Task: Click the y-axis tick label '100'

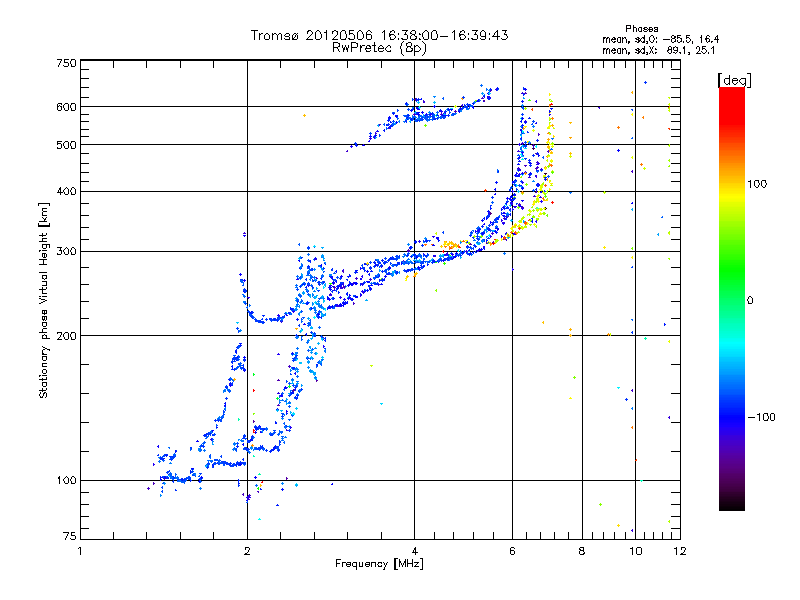Action: pyautogui.click(x=66, y=481)
